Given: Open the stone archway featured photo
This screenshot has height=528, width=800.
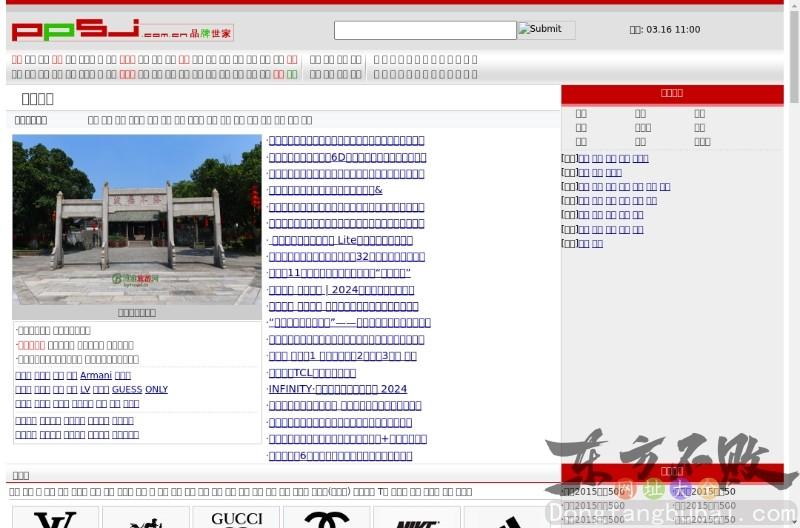Looking at the screenshot, I should click(x=137, y=219).
